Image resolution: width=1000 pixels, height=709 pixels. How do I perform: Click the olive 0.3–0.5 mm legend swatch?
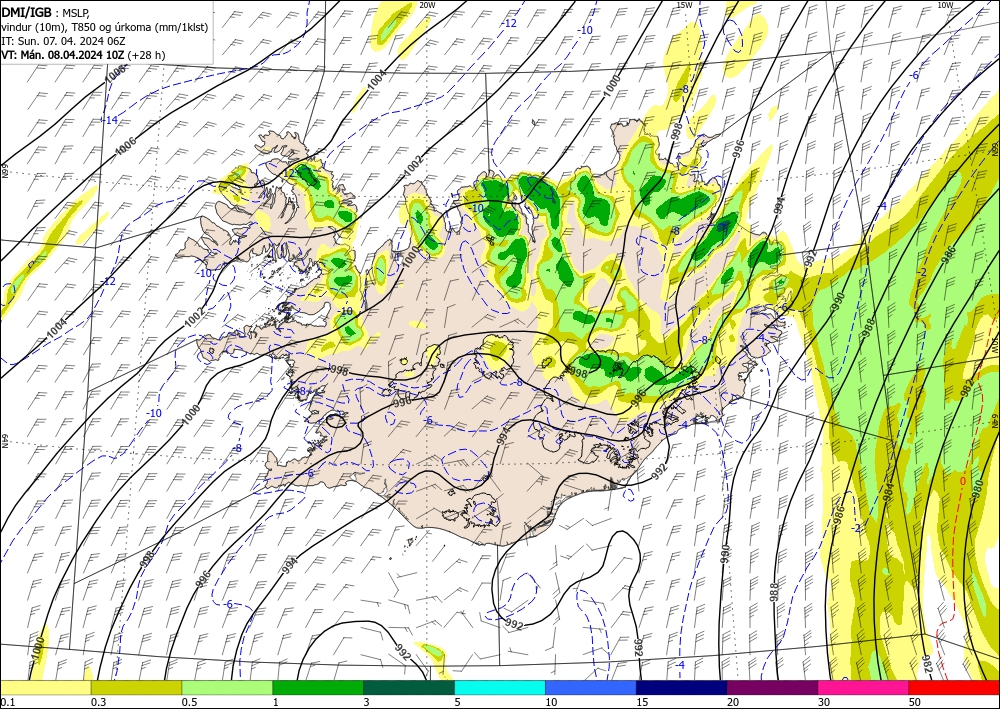[x=136, y=687]
